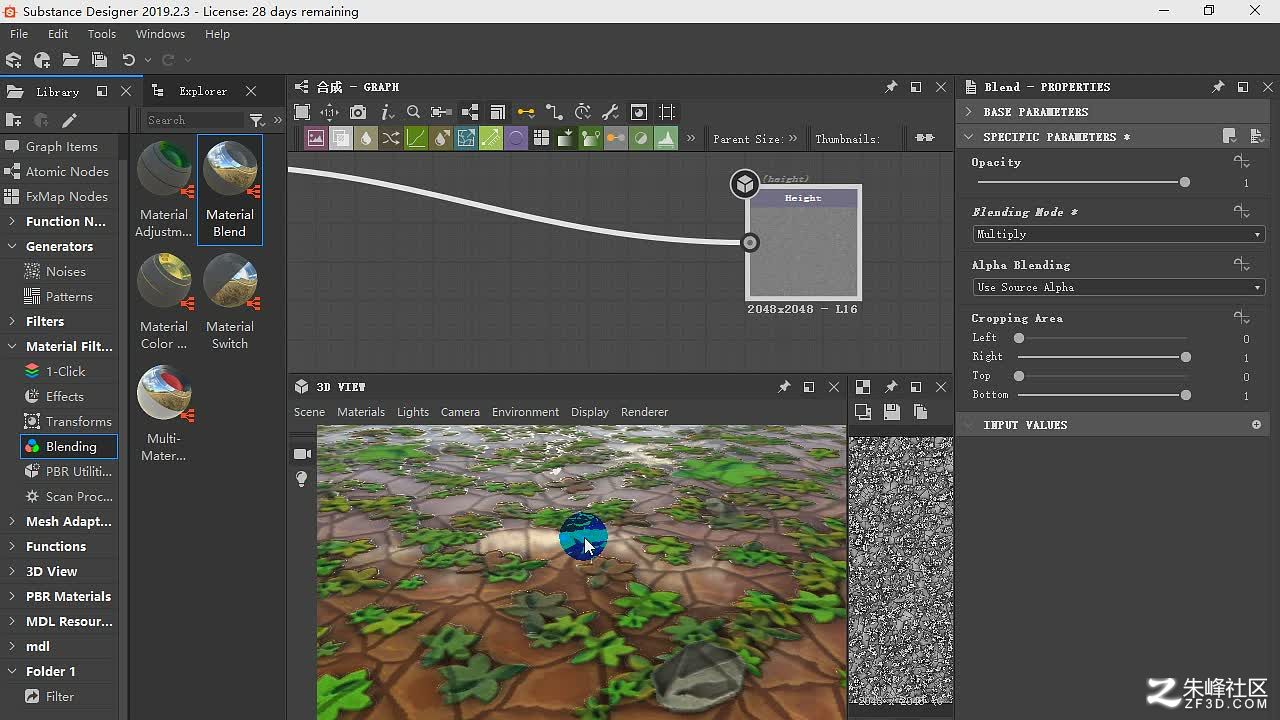Screen dimensions: 1280x720
Task: Click the new graph icon with plus sign
Action: pos(42,60)
